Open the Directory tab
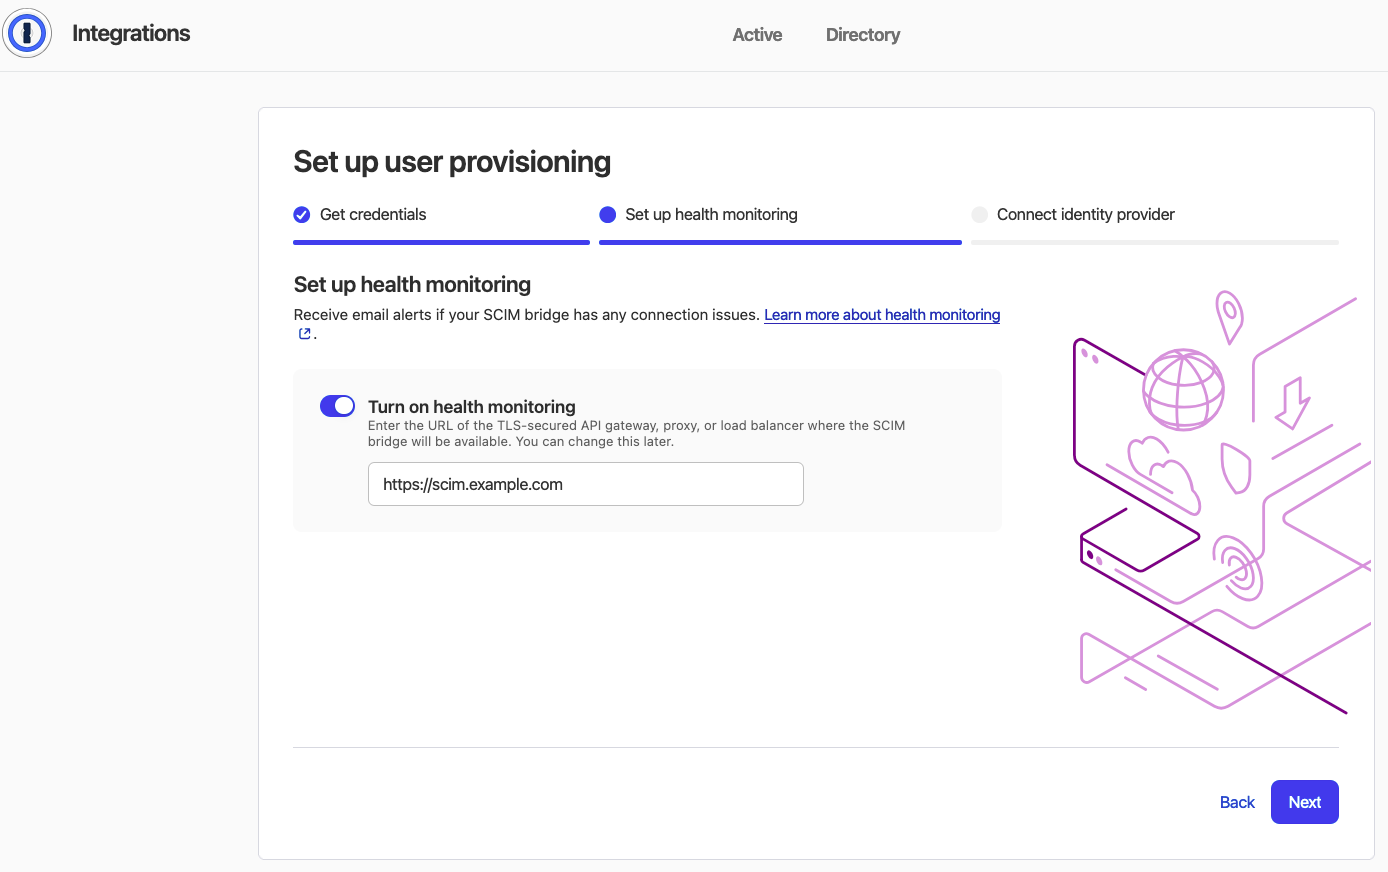The width and height of the screenshot is (1388, 872). pos(863,35)
